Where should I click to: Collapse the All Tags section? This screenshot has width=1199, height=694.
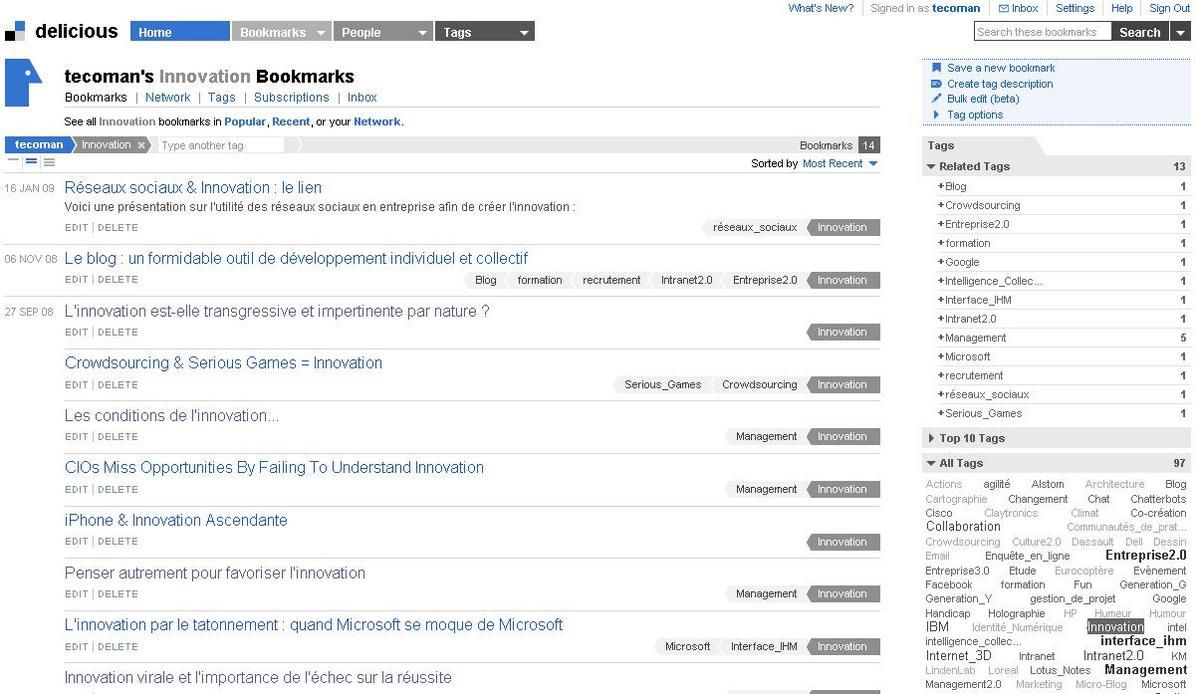[x=931, y=463]
